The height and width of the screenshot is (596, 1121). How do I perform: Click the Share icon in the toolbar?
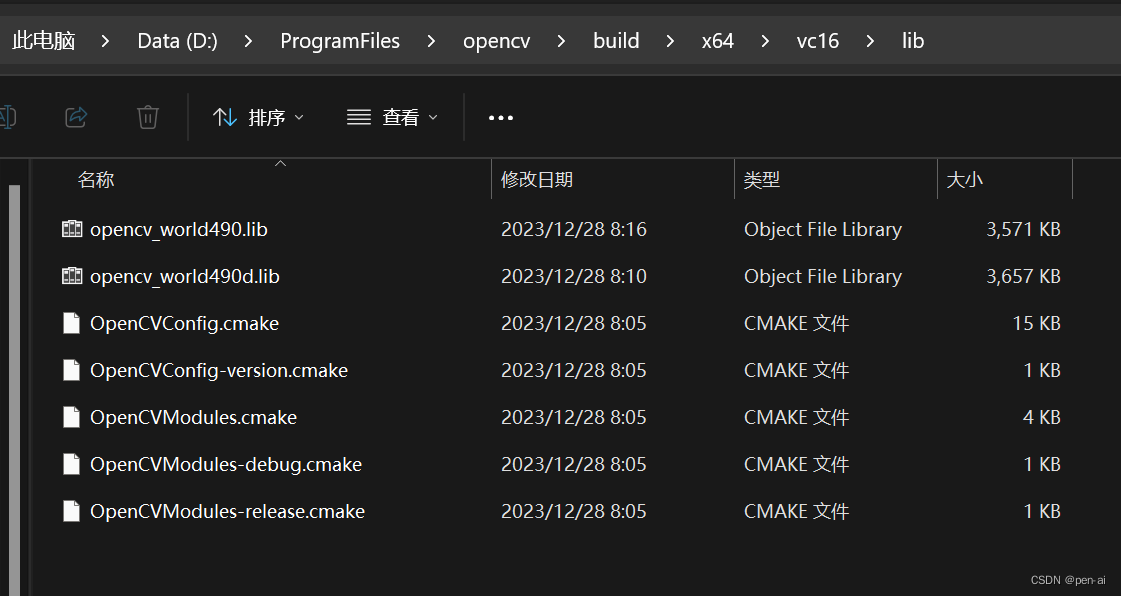pyautogui.click(x=77, y=117)
